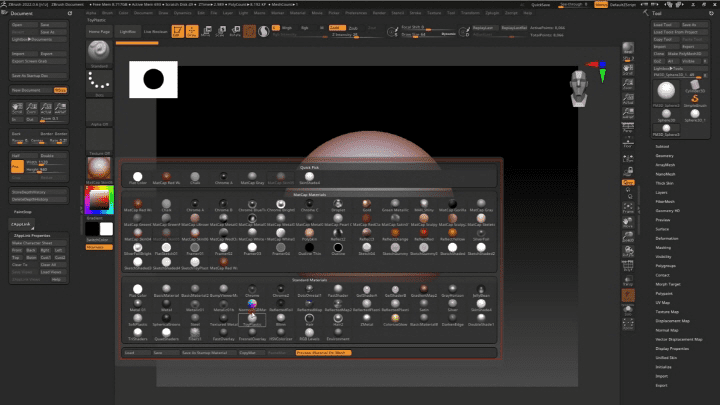Select the Flat Color material in Quick Pick
The width and height of the screenshot is (720, 405).
click(137, 177)
